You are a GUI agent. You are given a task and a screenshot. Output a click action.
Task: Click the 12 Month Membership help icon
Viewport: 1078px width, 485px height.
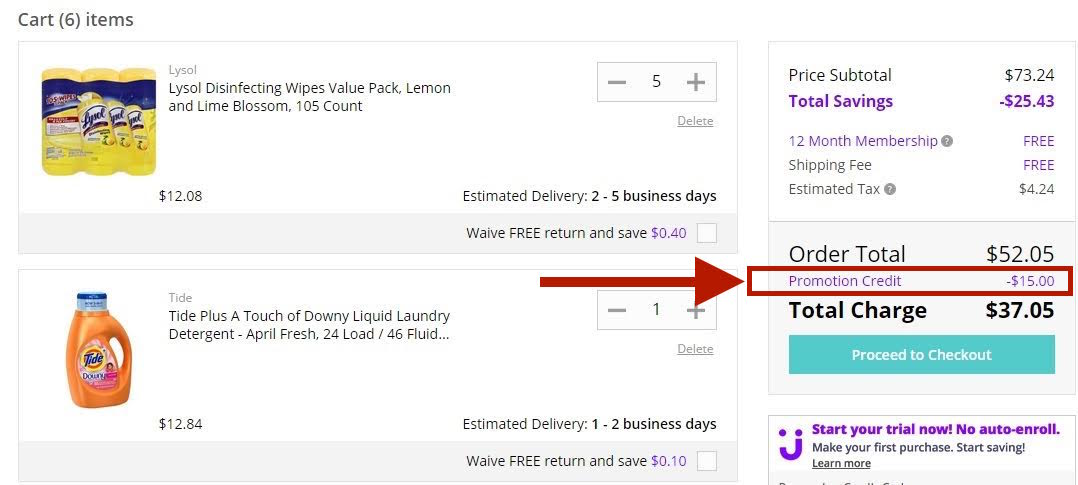point(947,142)
